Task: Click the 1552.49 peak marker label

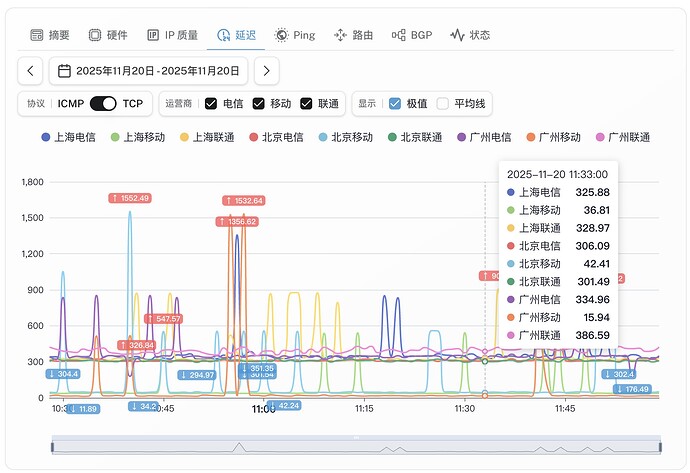Action: click(x=129, y=198)
